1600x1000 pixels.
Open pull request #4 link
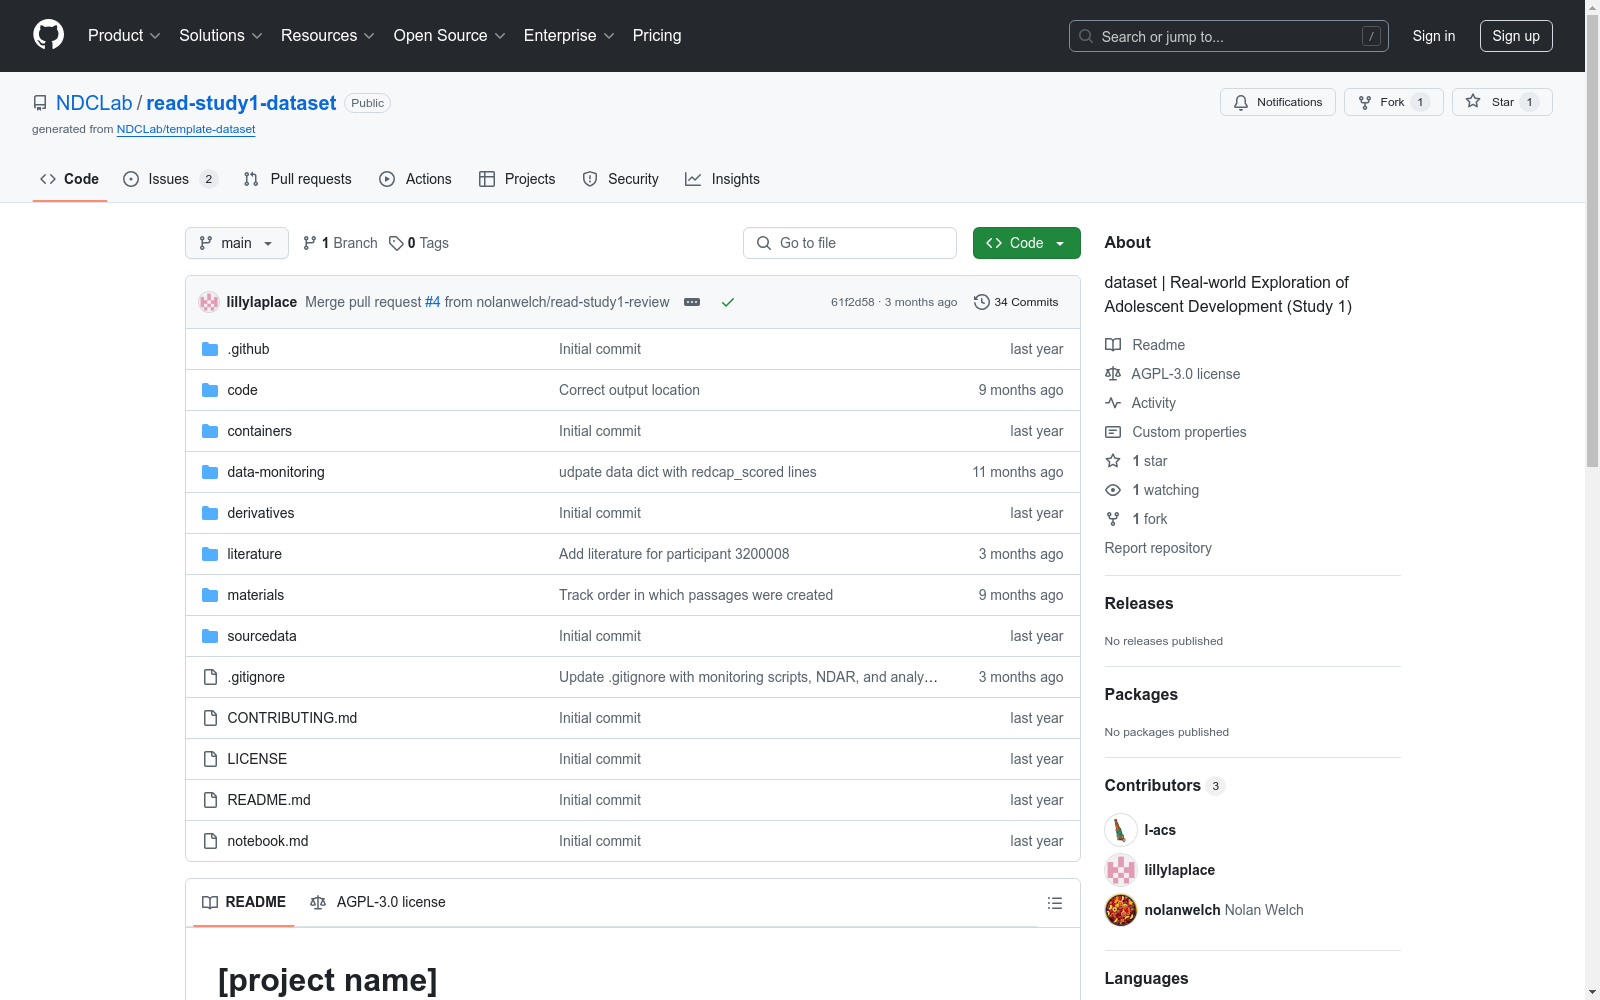click(x=432, y=302)
